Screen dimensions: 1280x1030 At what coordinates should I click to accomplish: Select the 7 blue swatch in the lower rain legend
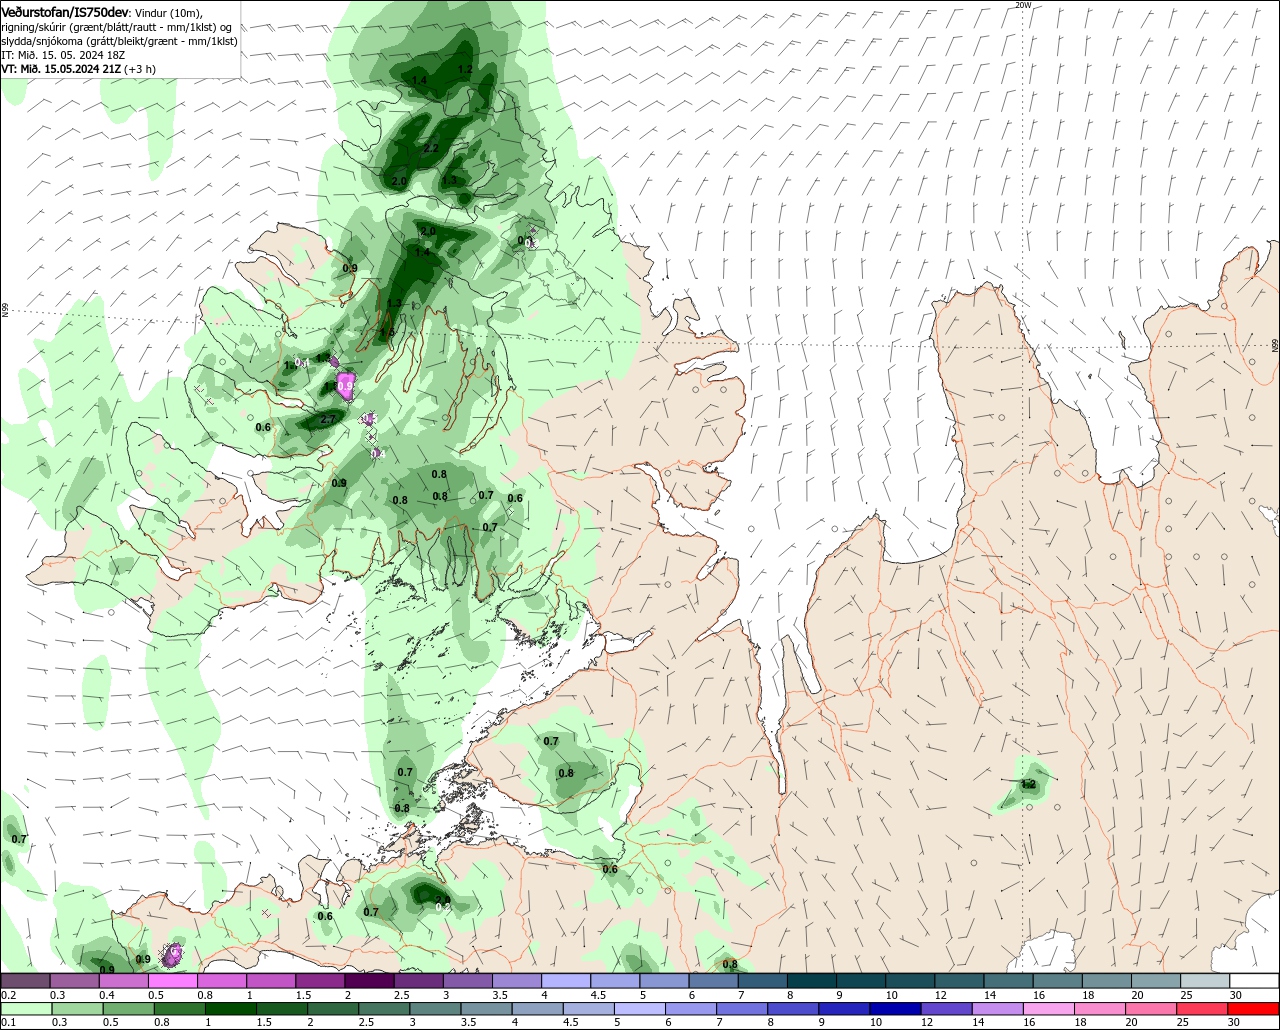743,1009
